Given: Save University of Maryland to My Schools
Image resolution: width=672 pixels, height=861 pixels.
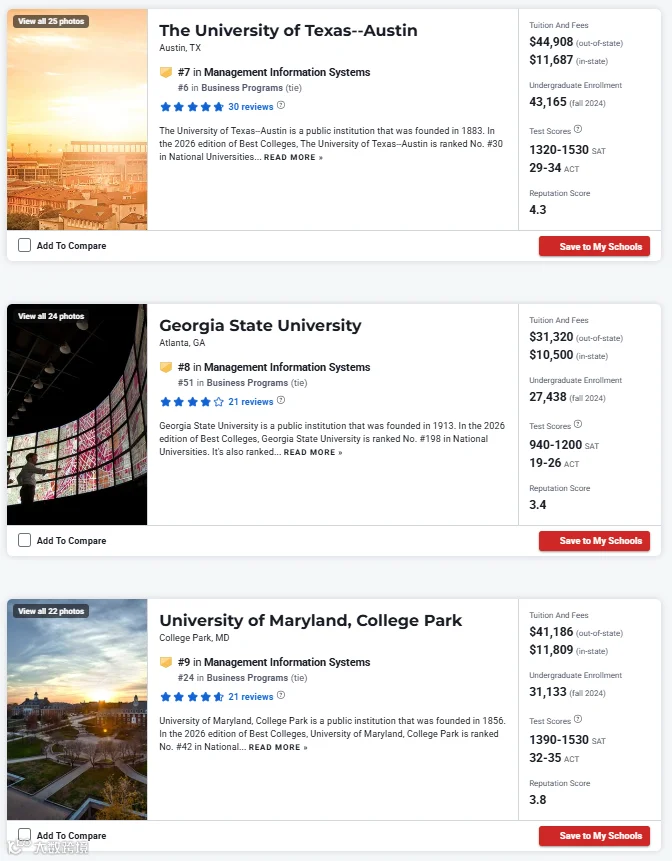Looking at the screenshot, I should (595, 836).
